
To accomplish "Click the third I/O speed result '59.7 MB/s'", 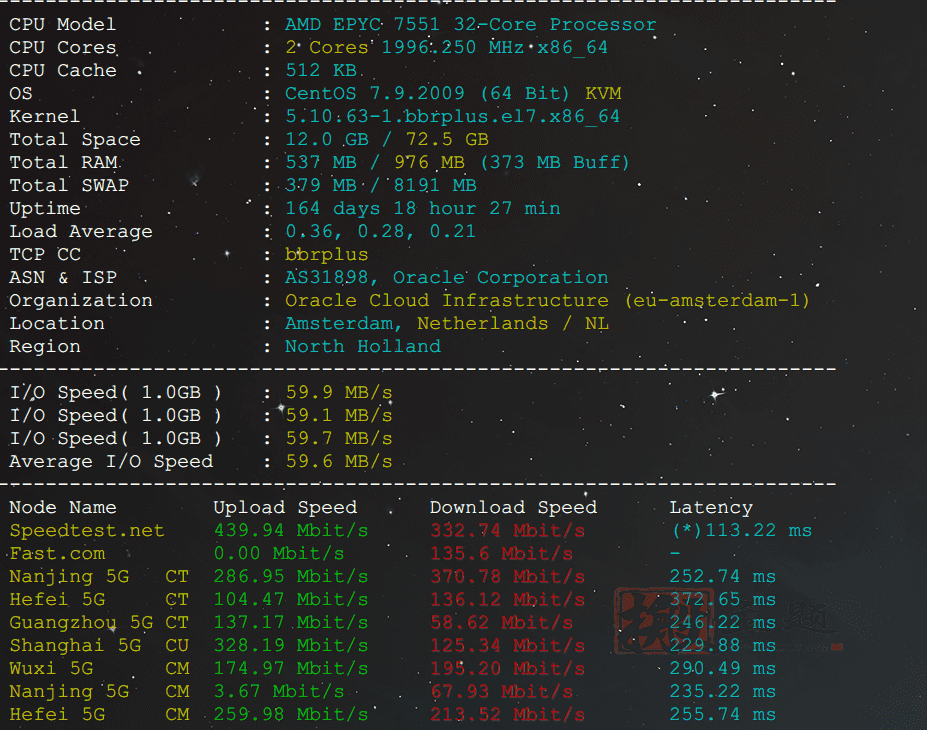I will (x=339, y=439).
